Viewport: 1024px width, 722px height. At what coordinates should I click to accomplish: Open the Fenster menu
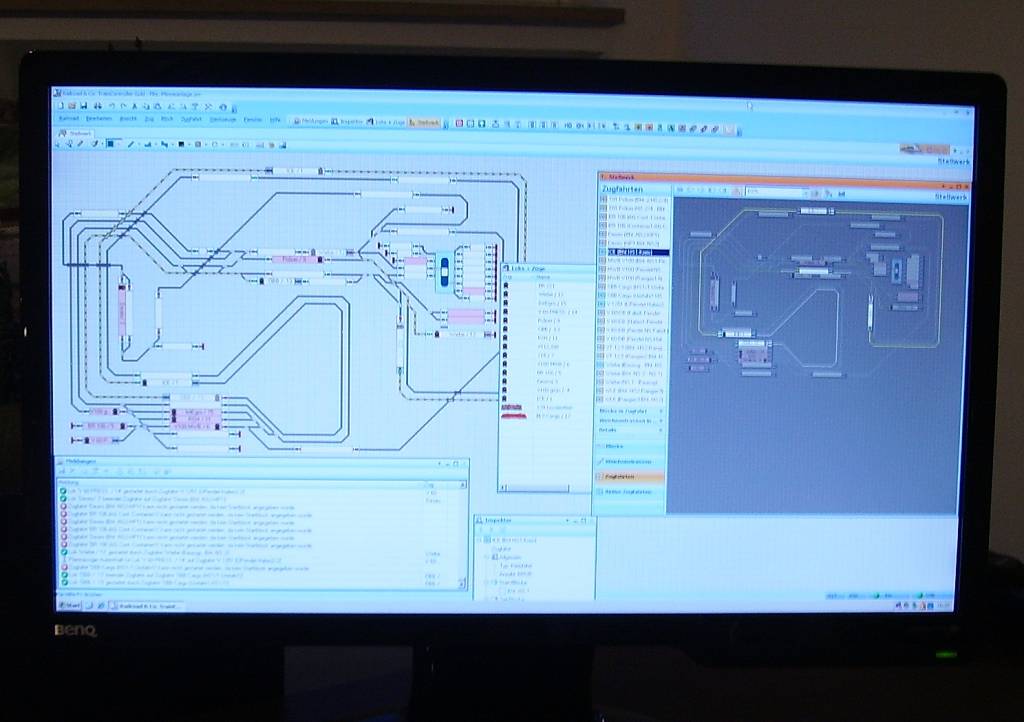(253, 120)
